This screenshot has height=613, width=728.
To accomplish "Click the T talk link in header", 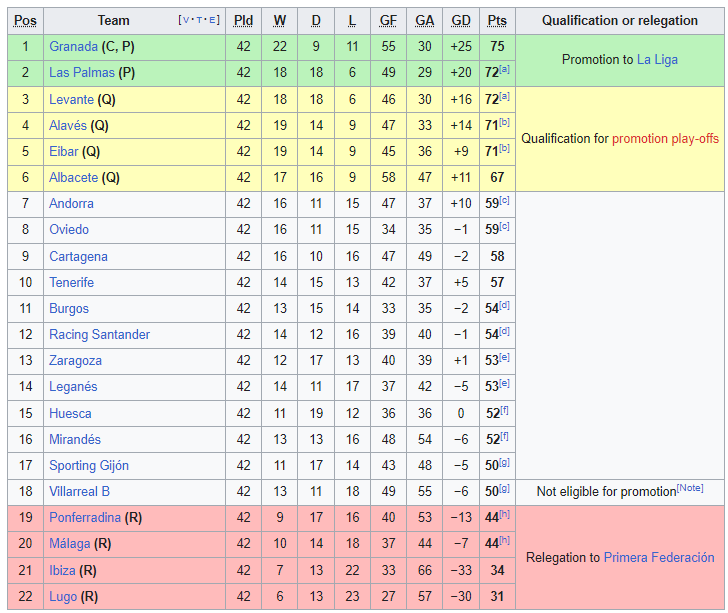I will point(199,20).
